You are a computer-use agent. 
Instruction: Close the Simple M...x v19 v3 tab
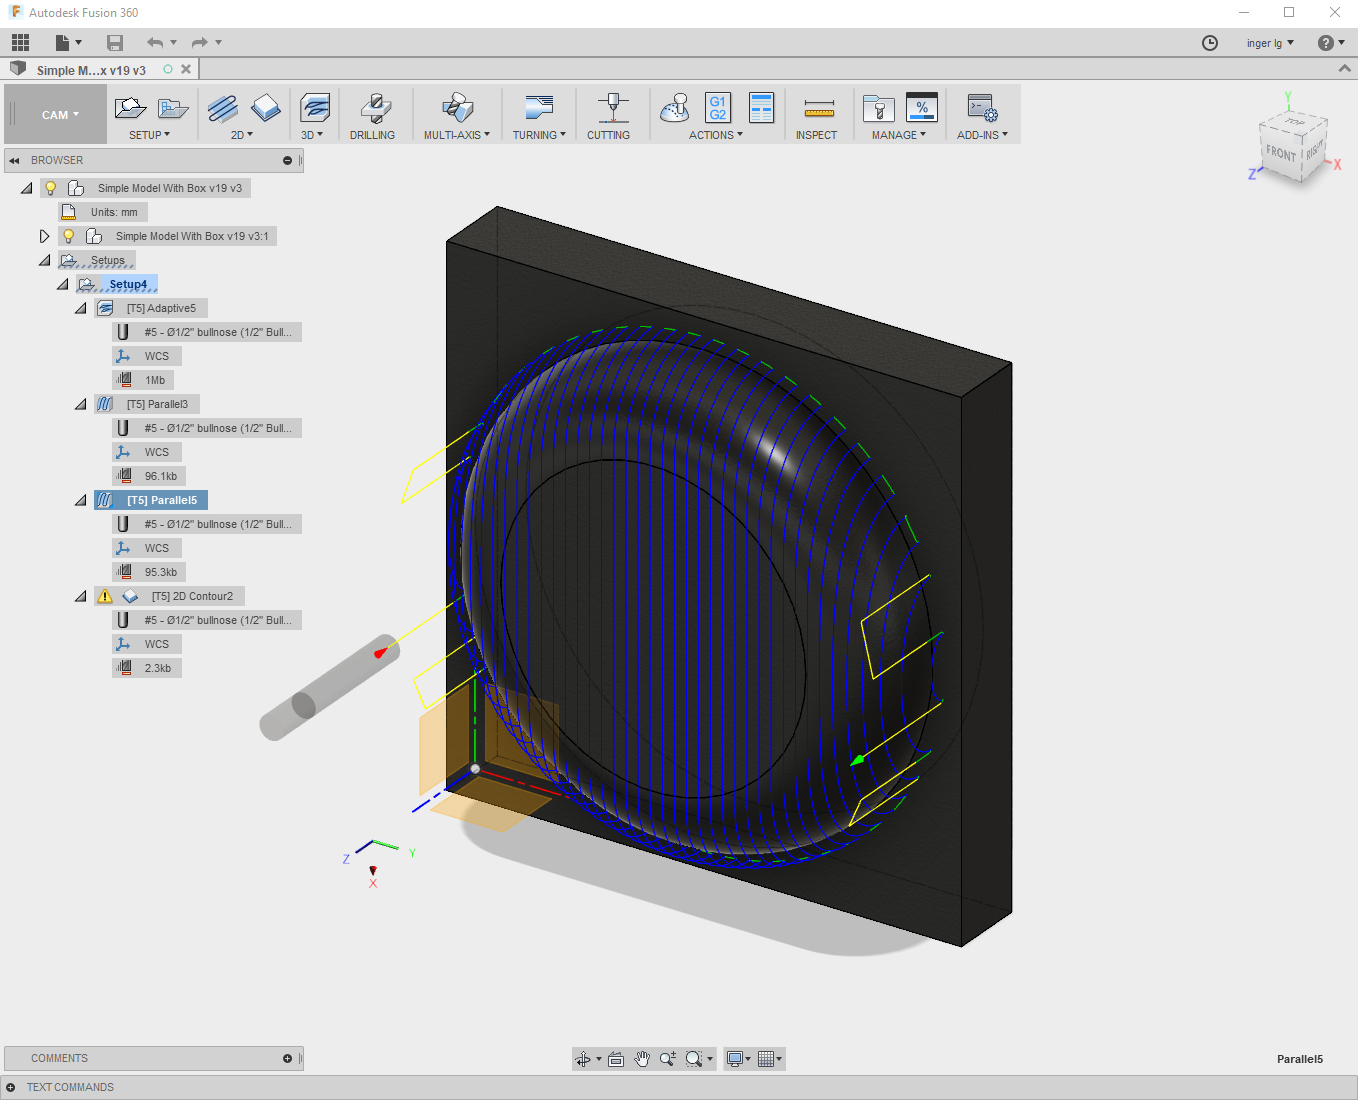point(186,69)
